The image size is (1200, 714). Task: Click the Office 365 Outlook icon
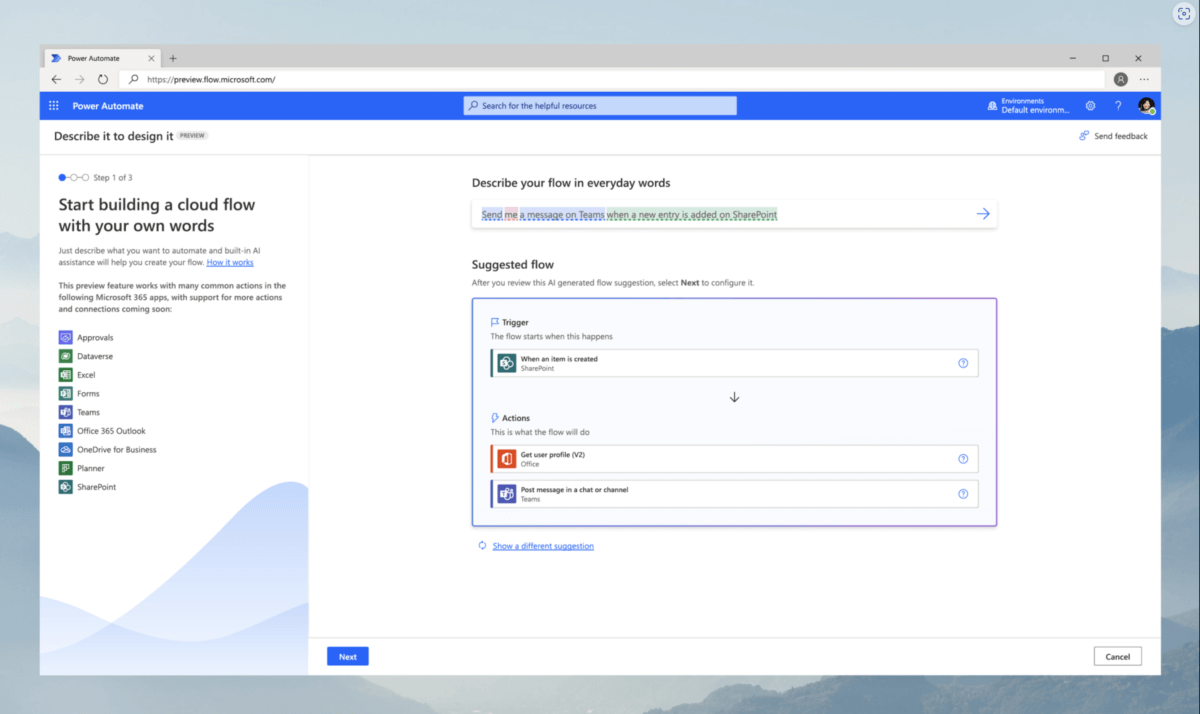click(66, 431)
